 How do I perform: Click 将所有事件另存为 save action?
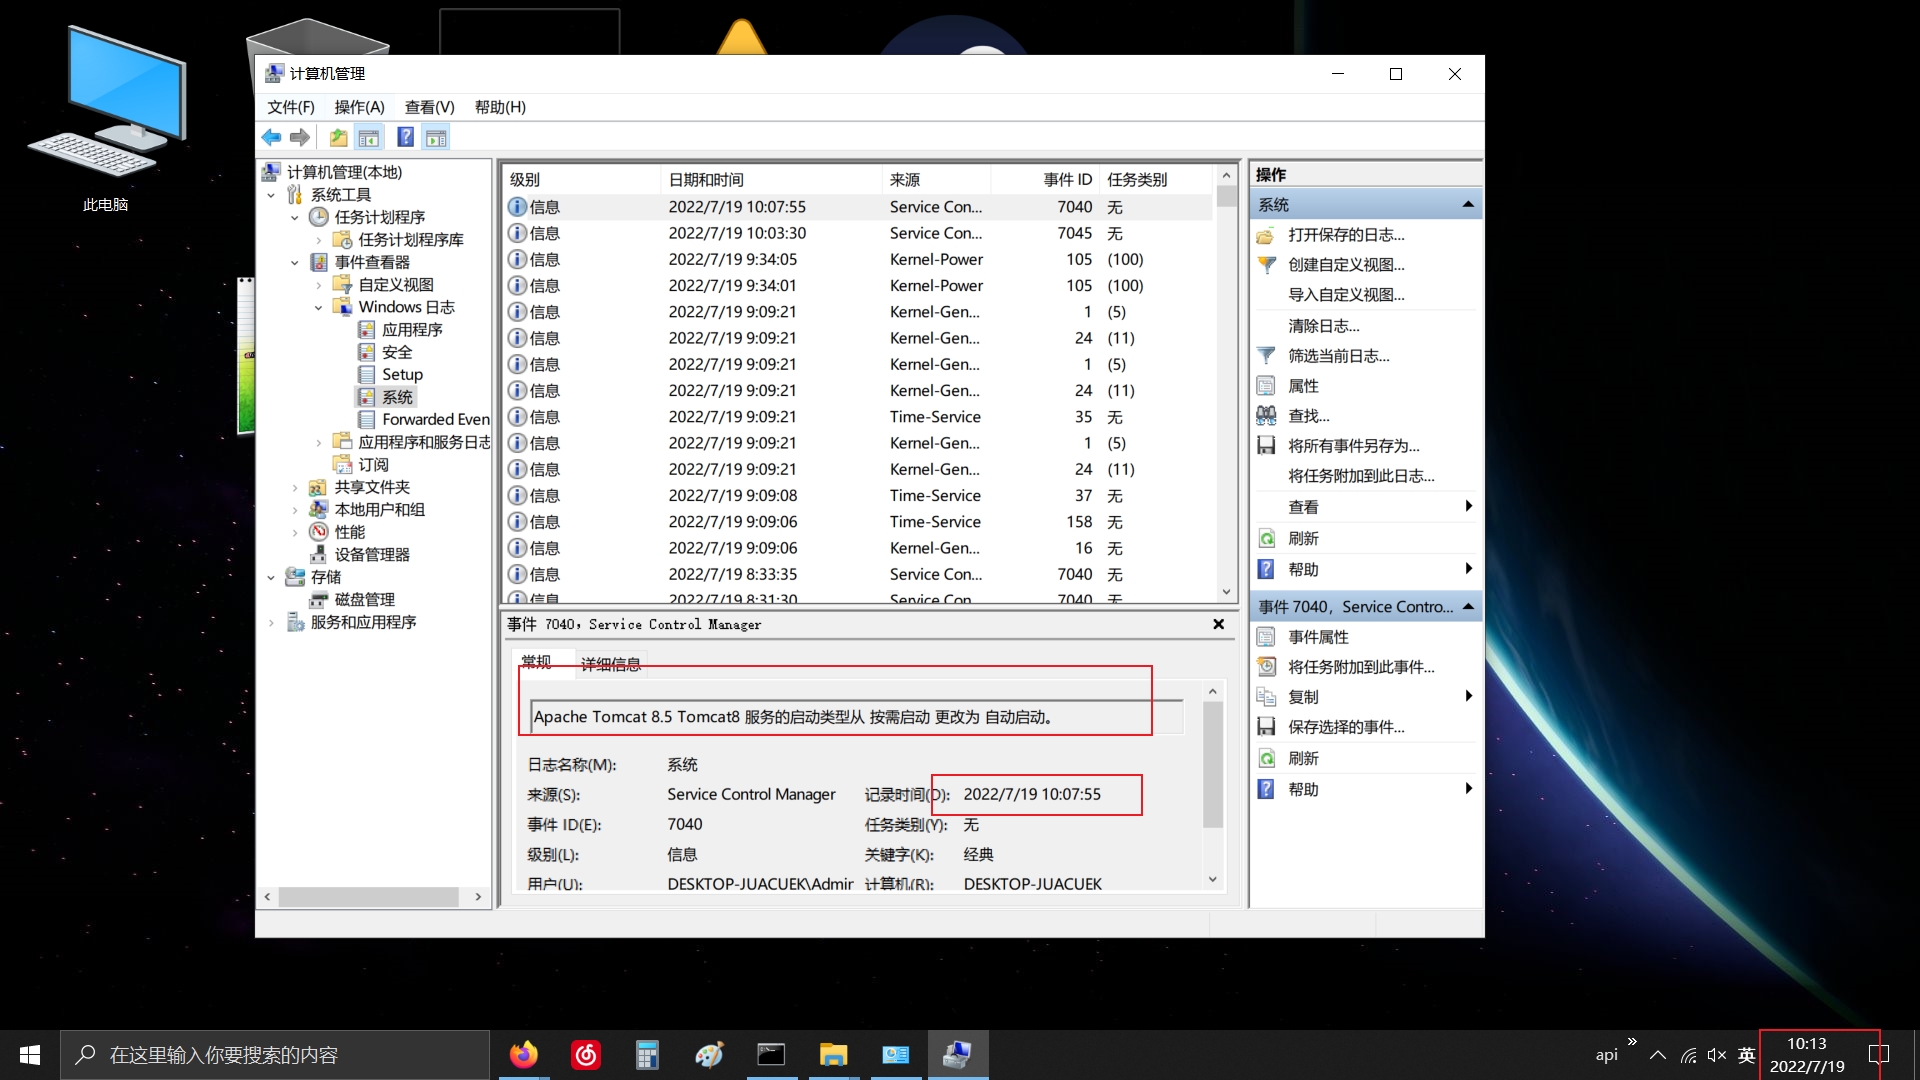[x=1354, y=446]
